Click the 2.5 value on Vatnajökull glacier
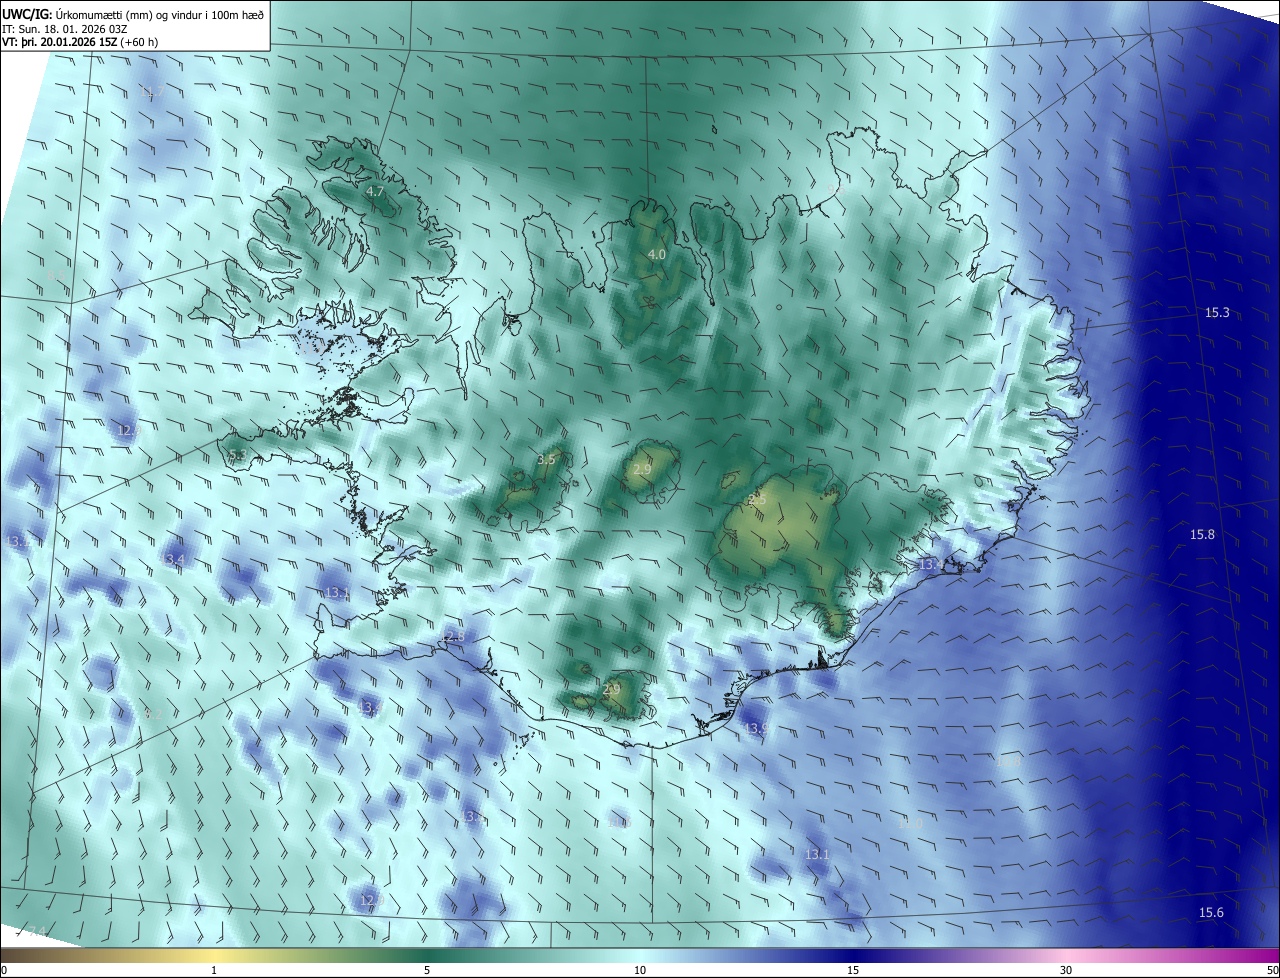The height and width of the screenshot is (978, 1280). click(x=757, y=498)
